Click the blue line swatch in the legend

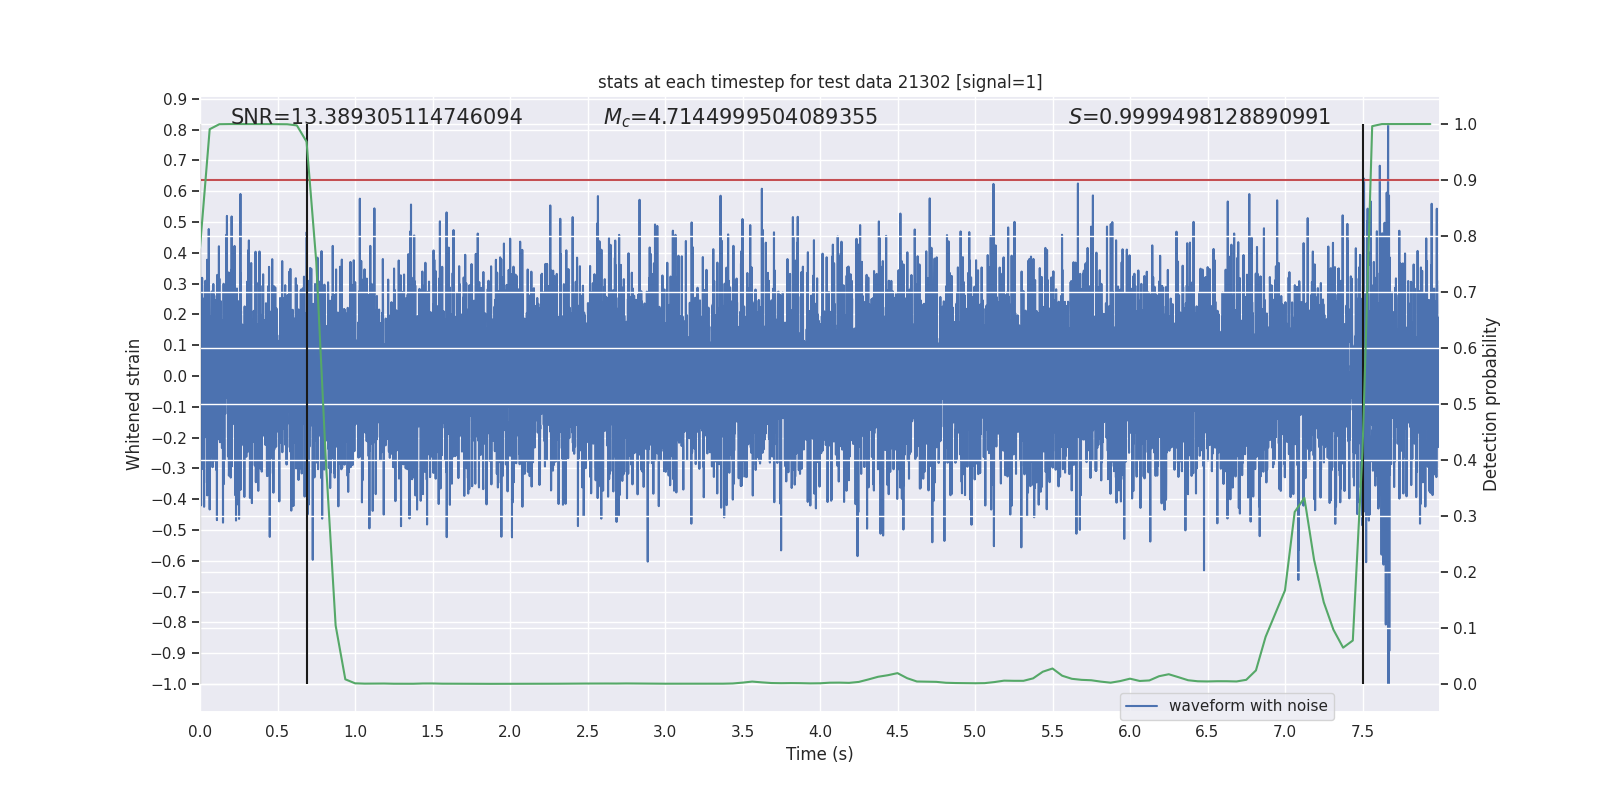tap(1141, 706)
